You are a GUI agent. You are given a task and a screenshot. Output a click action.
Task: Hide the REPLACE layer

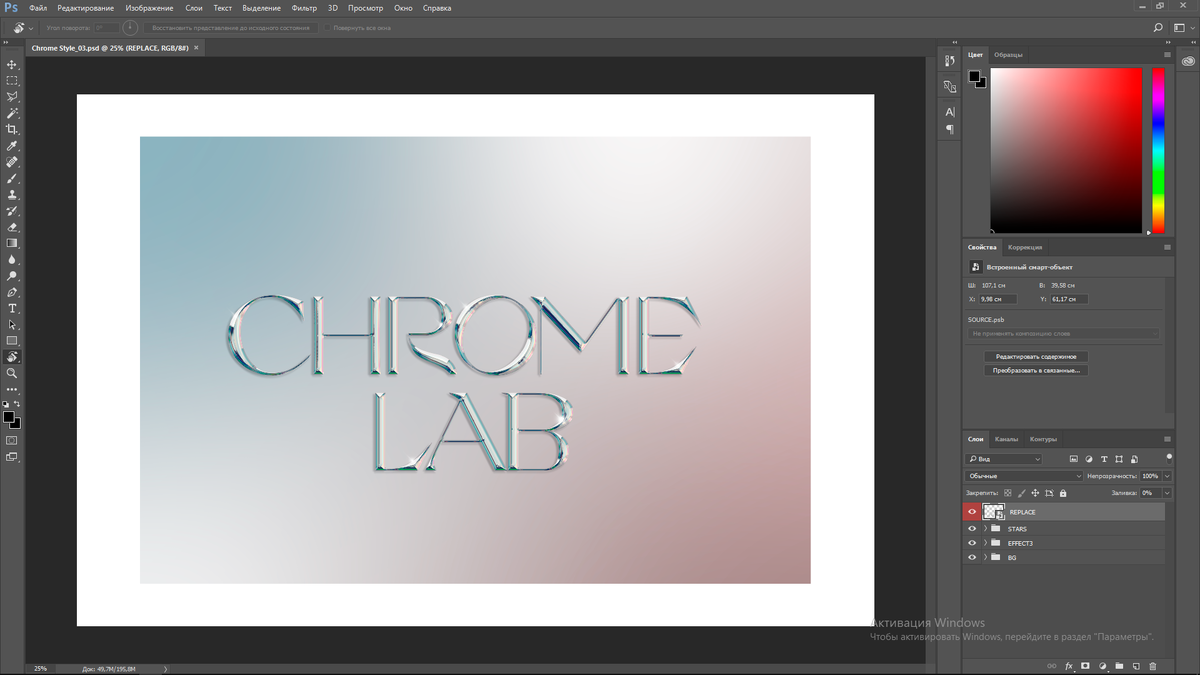click(x=972, y=512)
